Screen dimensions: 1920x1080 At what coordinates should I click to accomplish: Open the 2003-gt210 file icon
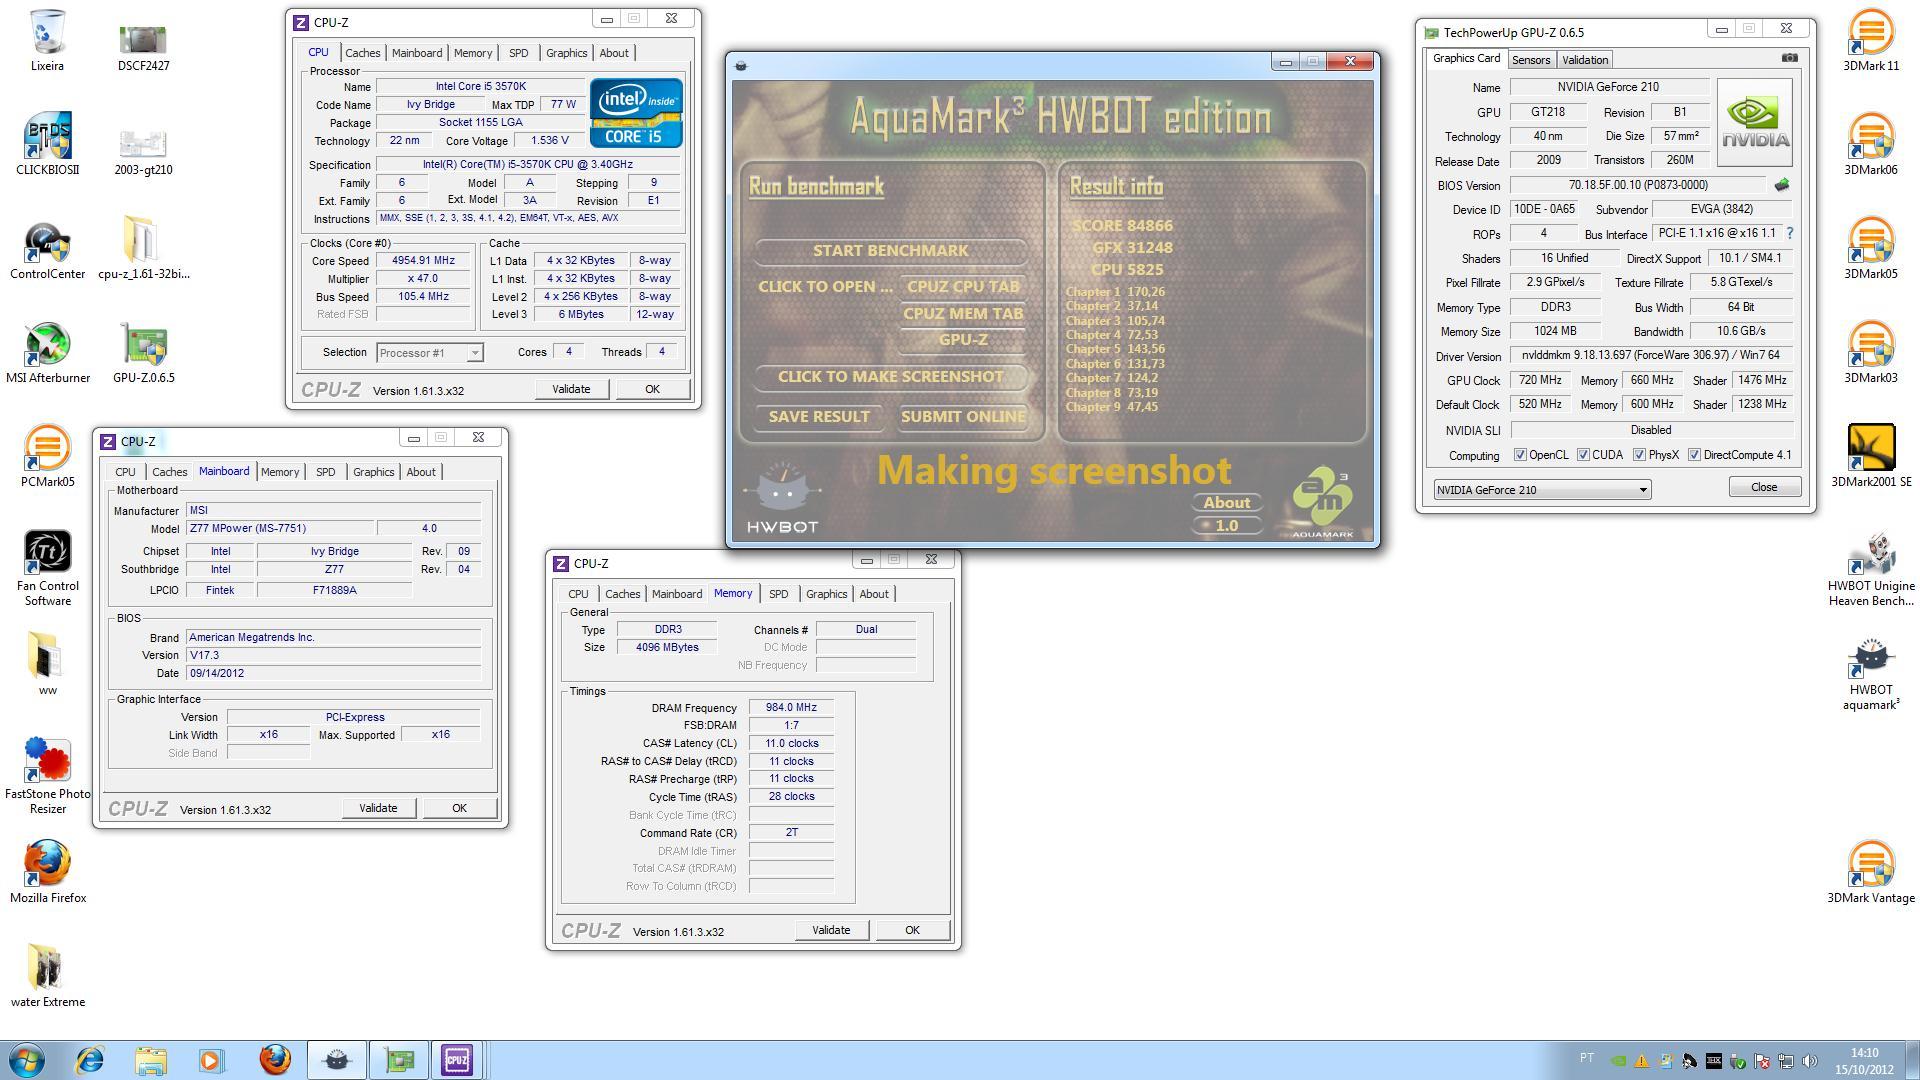tap(143, 150)
